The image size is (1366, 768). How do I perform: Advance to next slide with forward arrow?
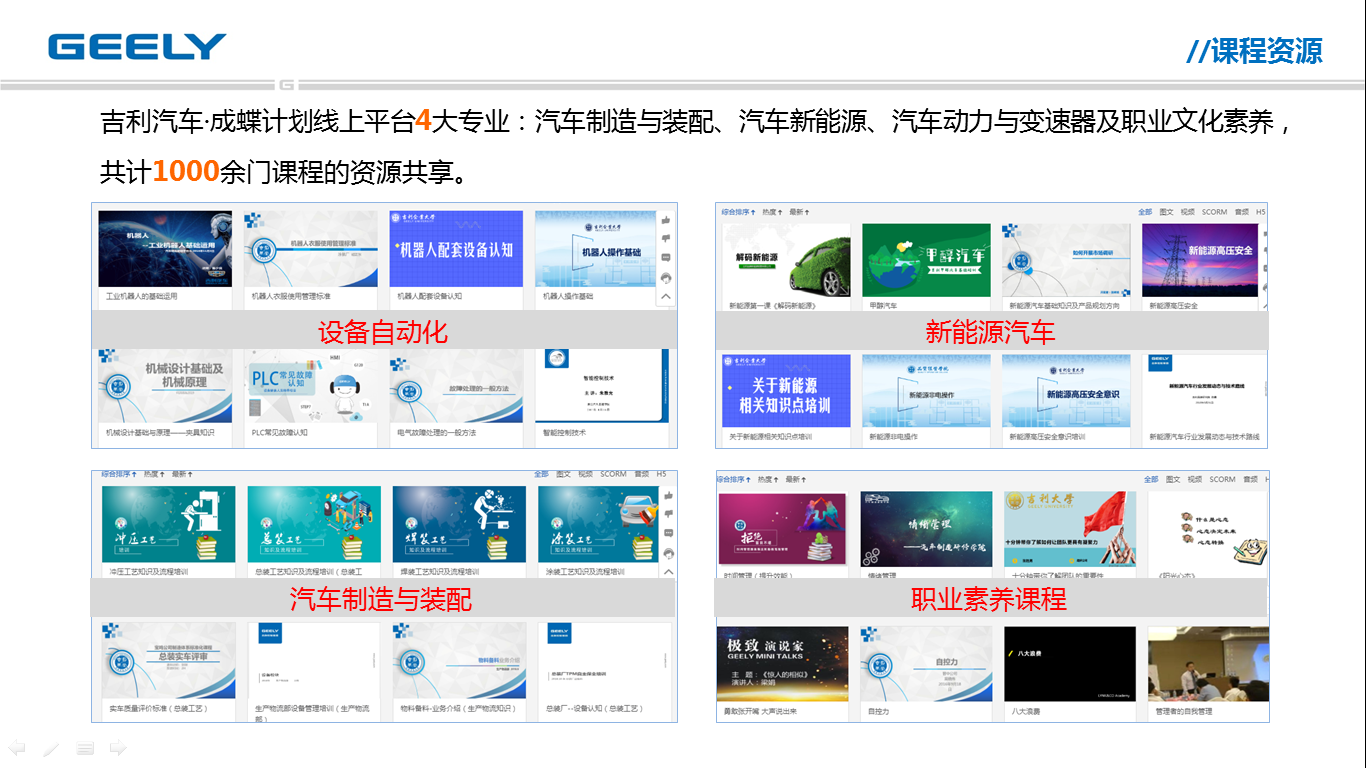118,747
